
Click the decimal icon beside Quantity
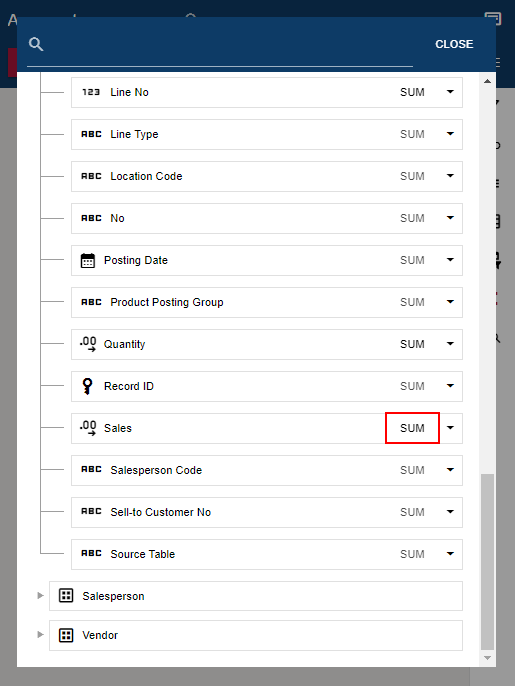coord(88,344)
